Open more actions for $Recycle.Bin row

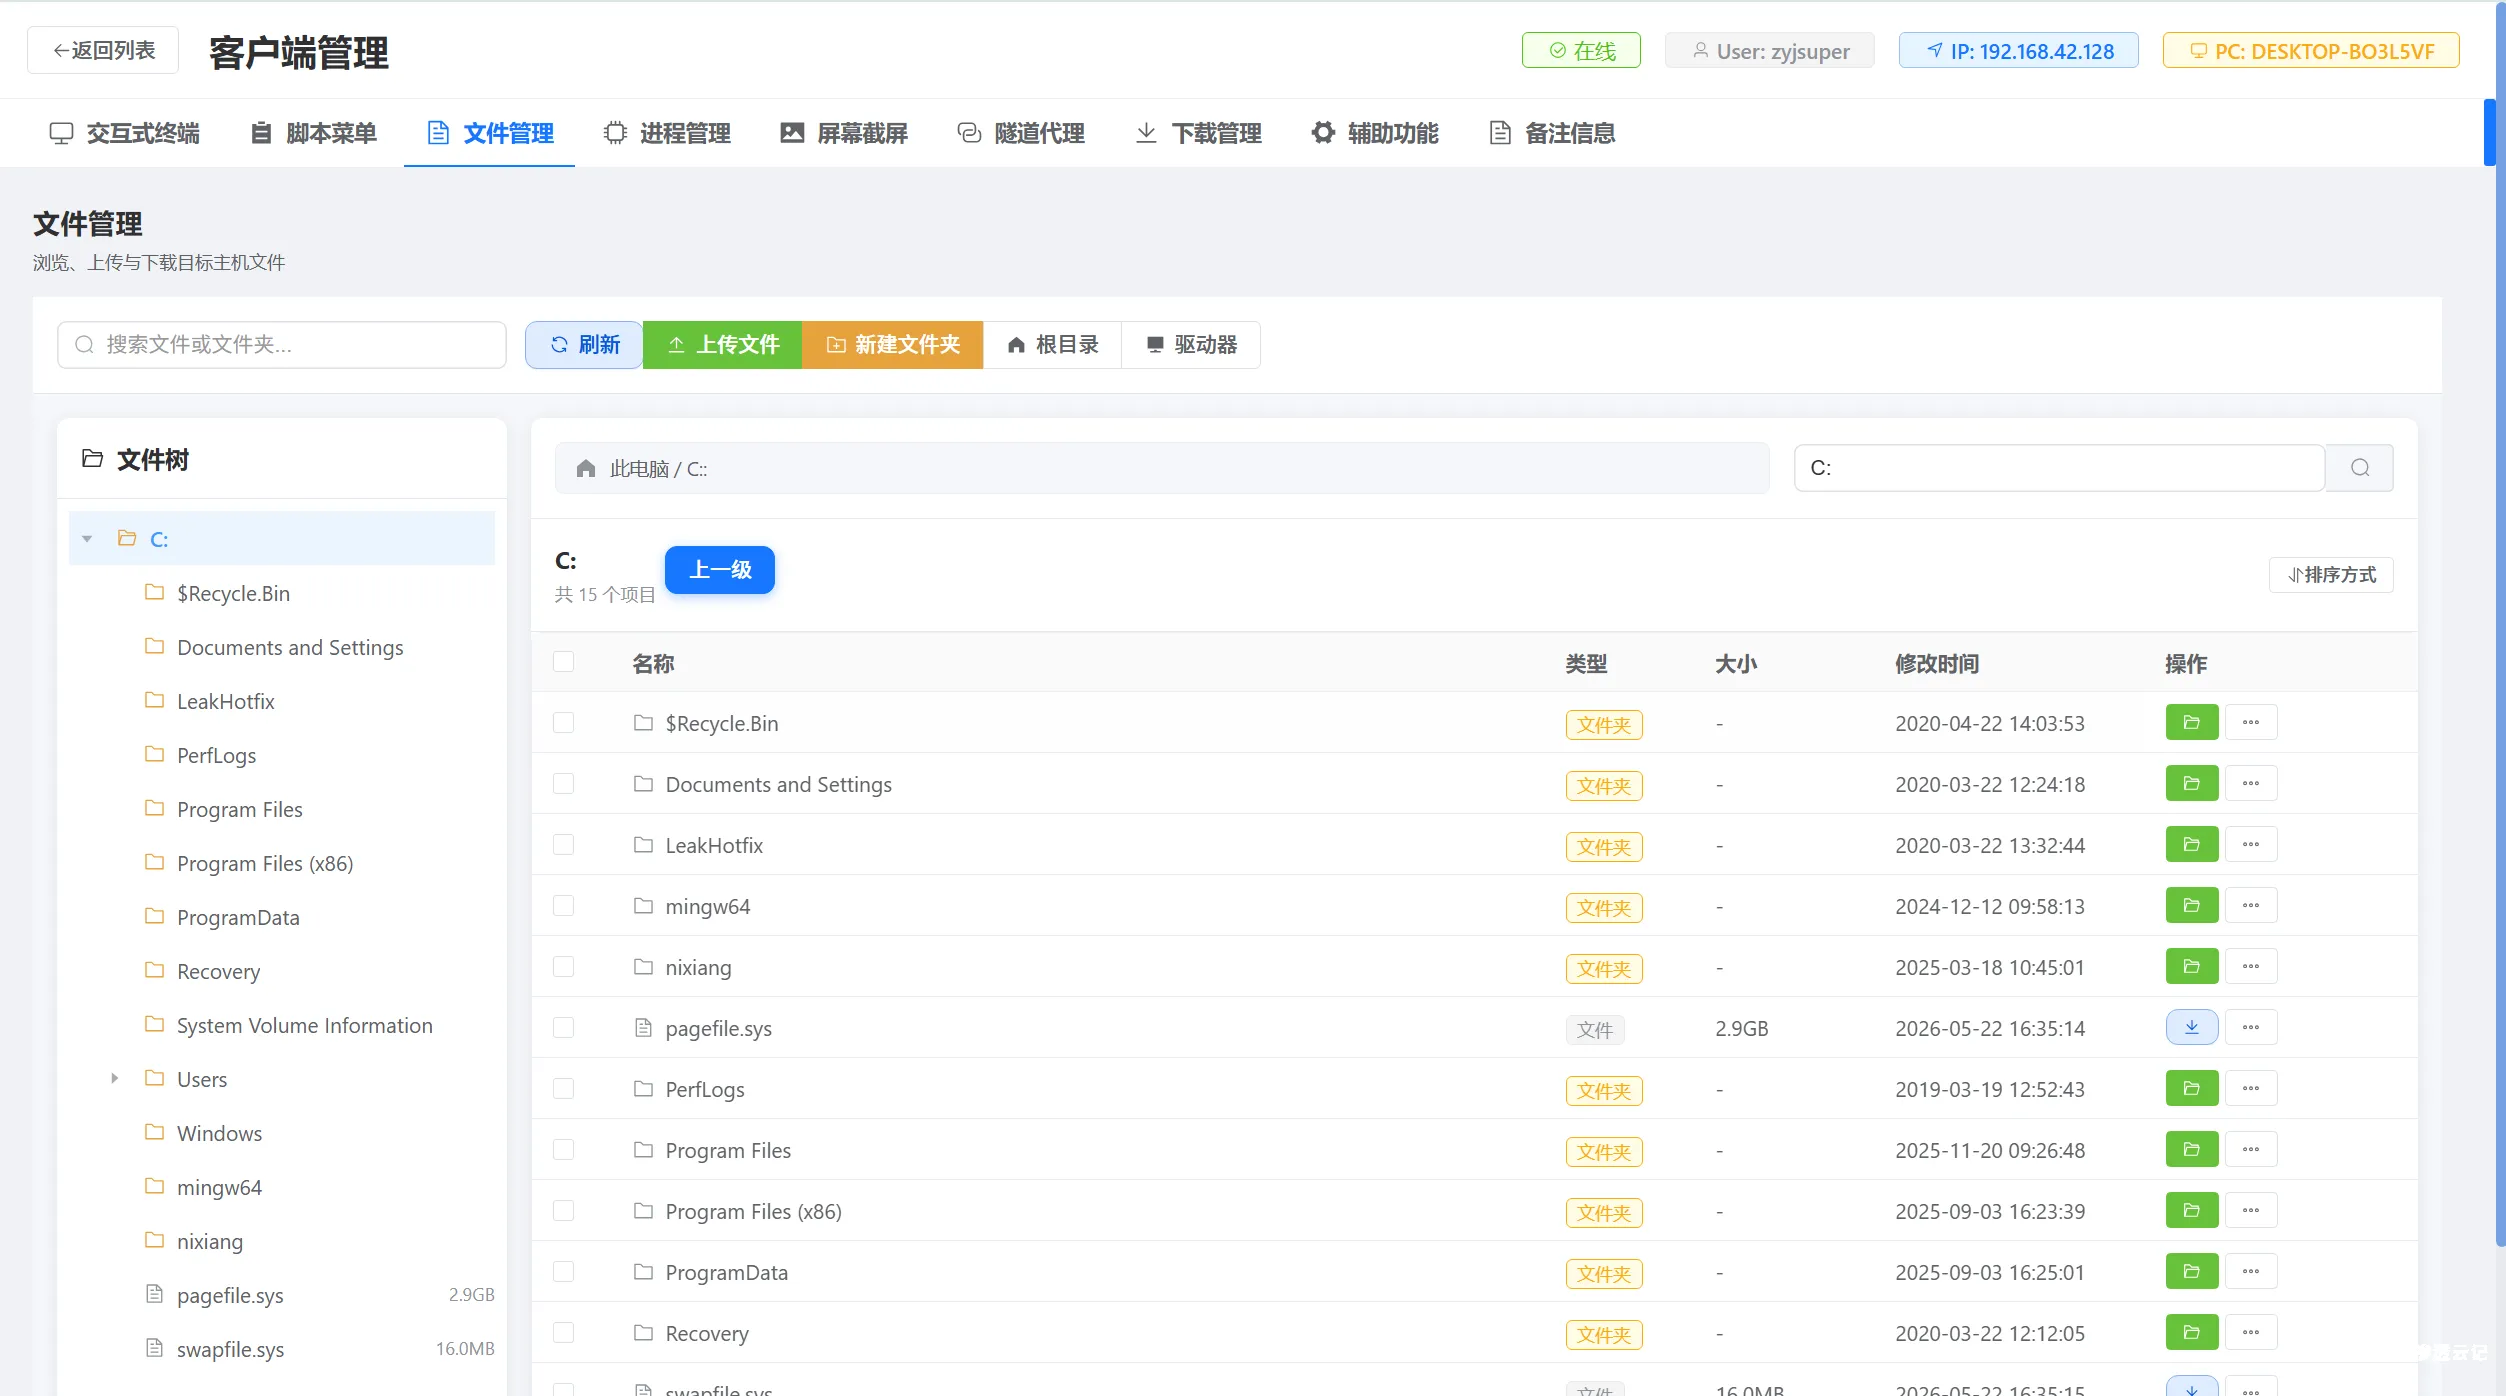pos(2250,722)
